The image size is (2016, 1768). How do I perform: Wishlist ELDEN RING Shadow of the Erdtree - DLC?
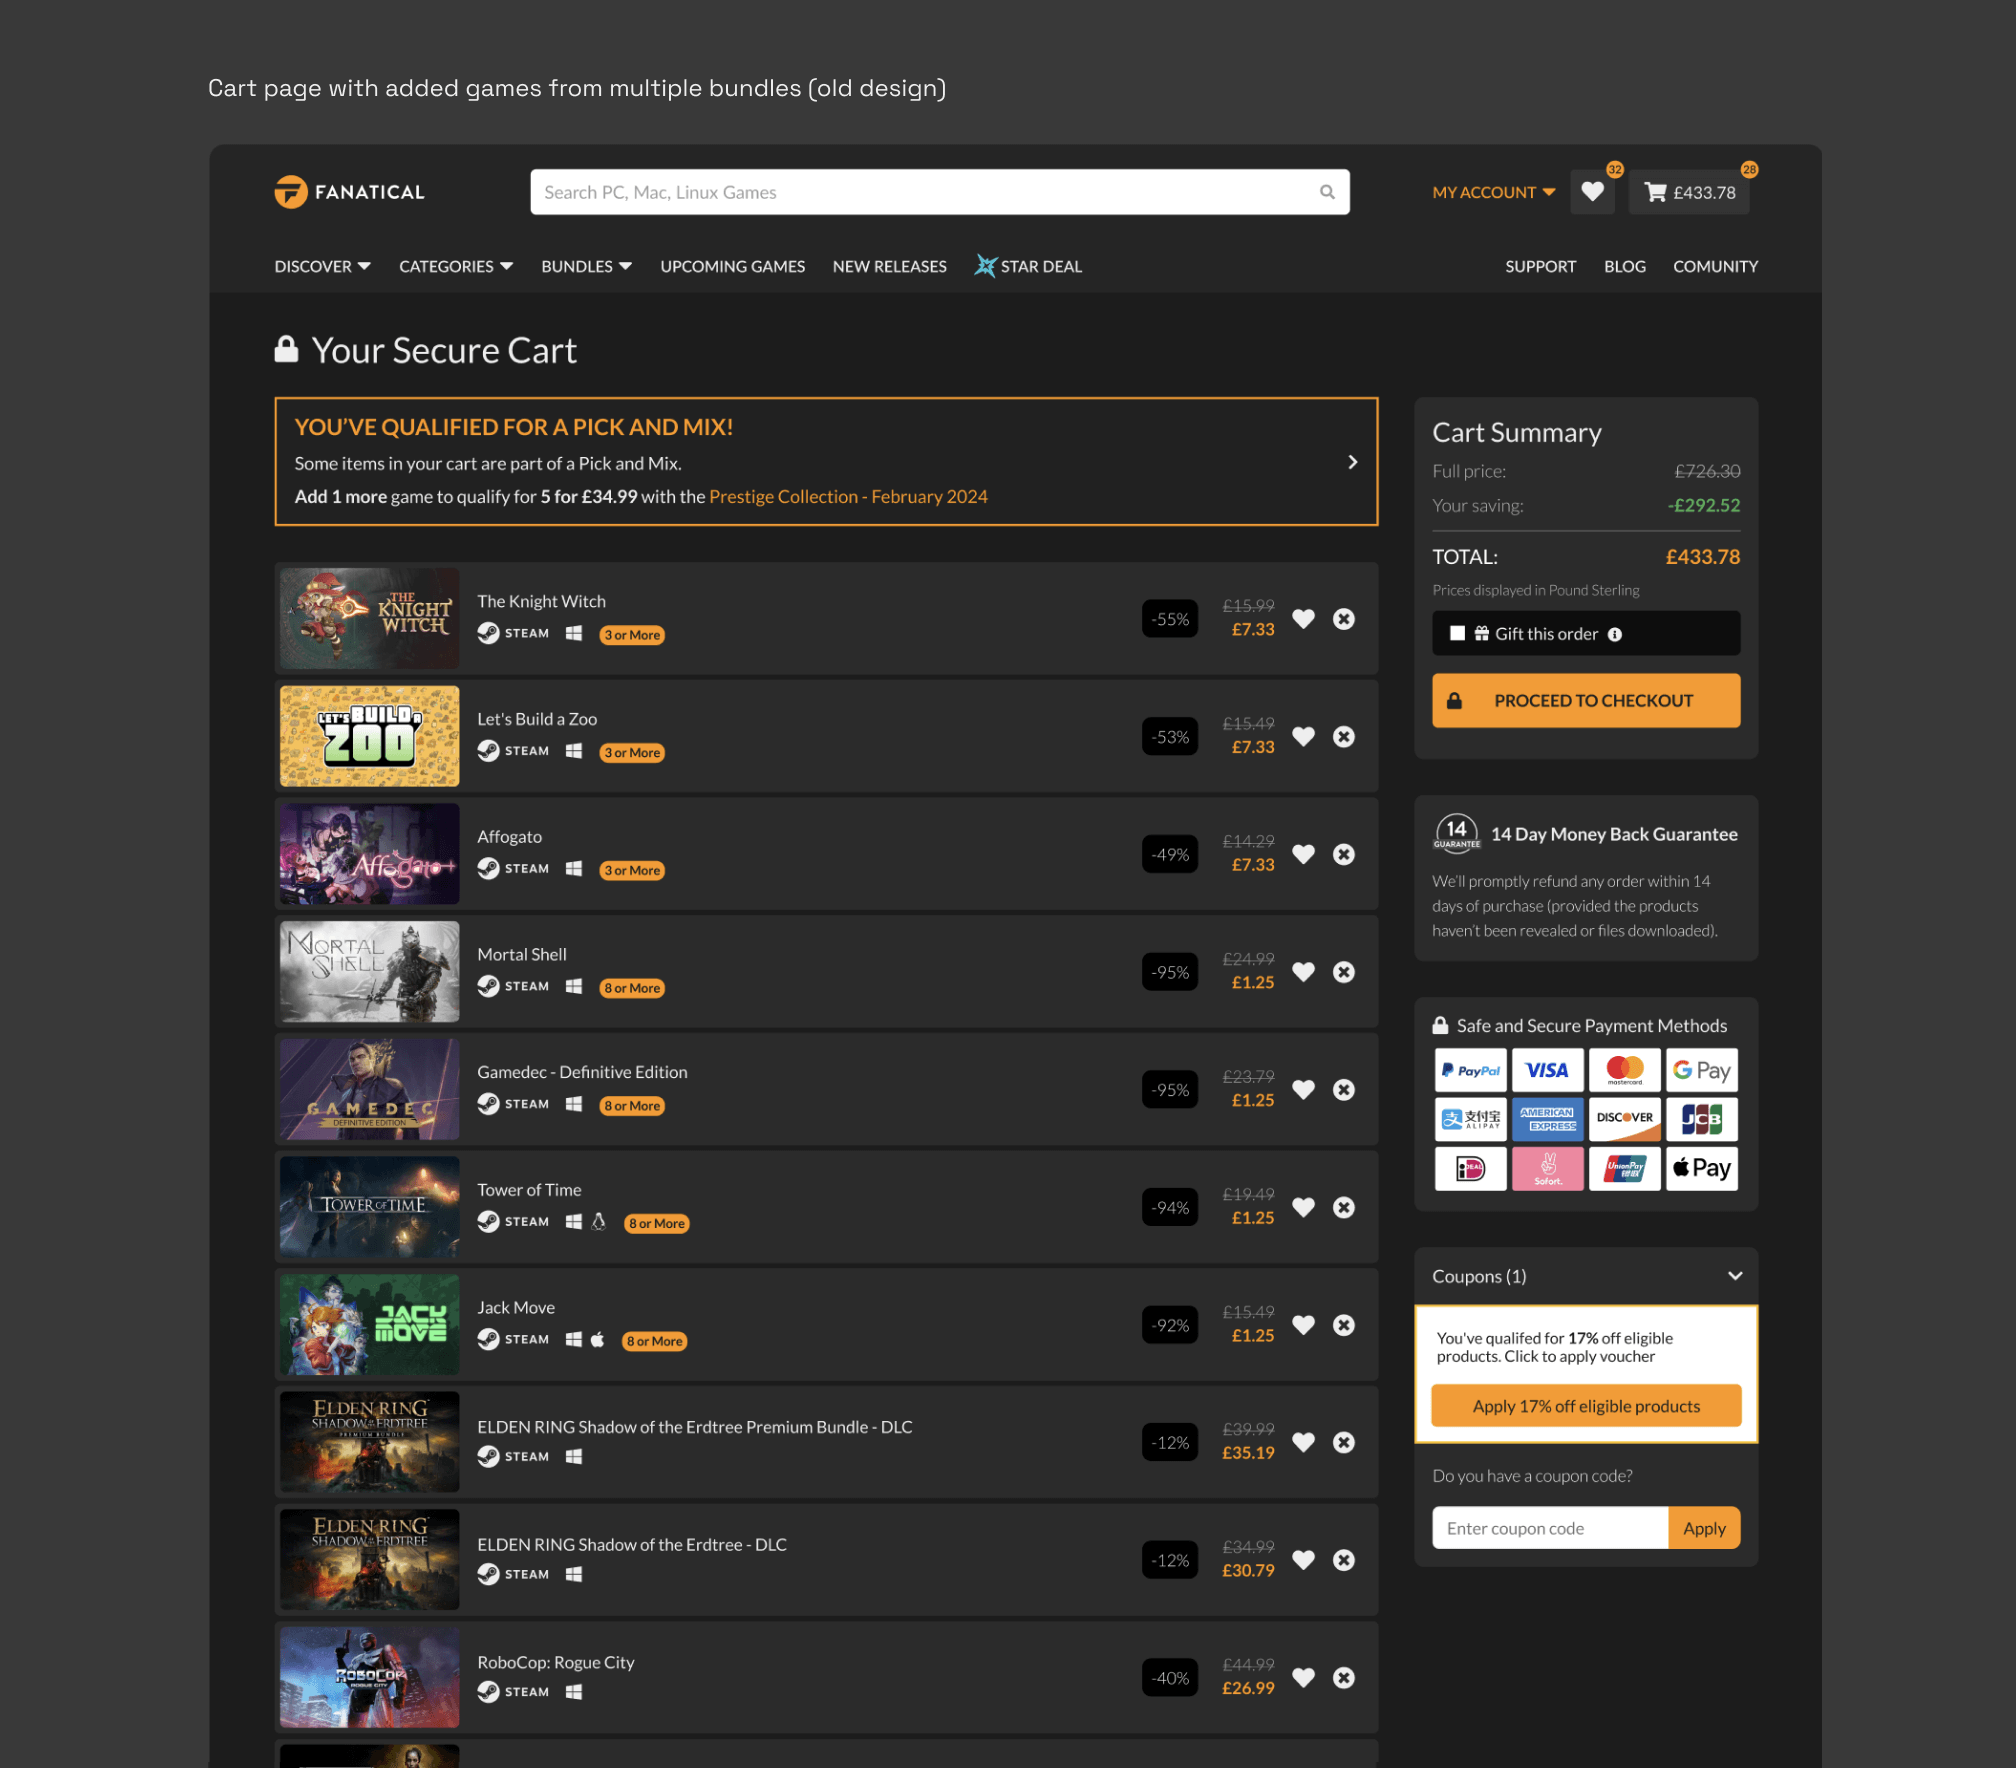tap(1303, 1560)
